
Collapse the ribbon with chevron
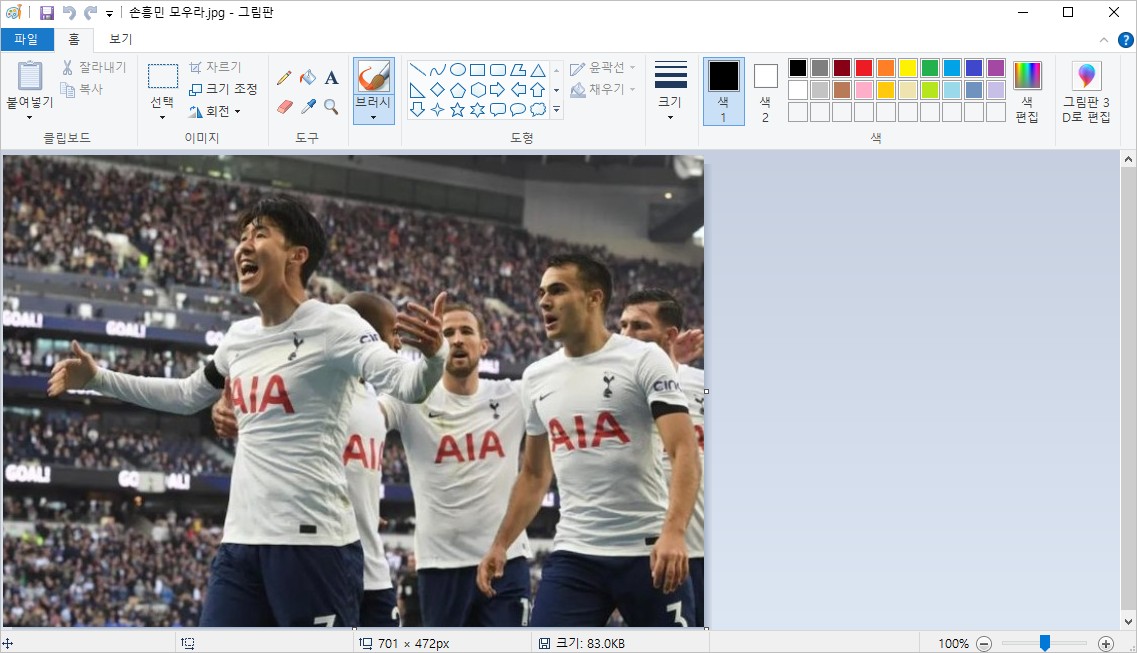[x=1104, y=40]
